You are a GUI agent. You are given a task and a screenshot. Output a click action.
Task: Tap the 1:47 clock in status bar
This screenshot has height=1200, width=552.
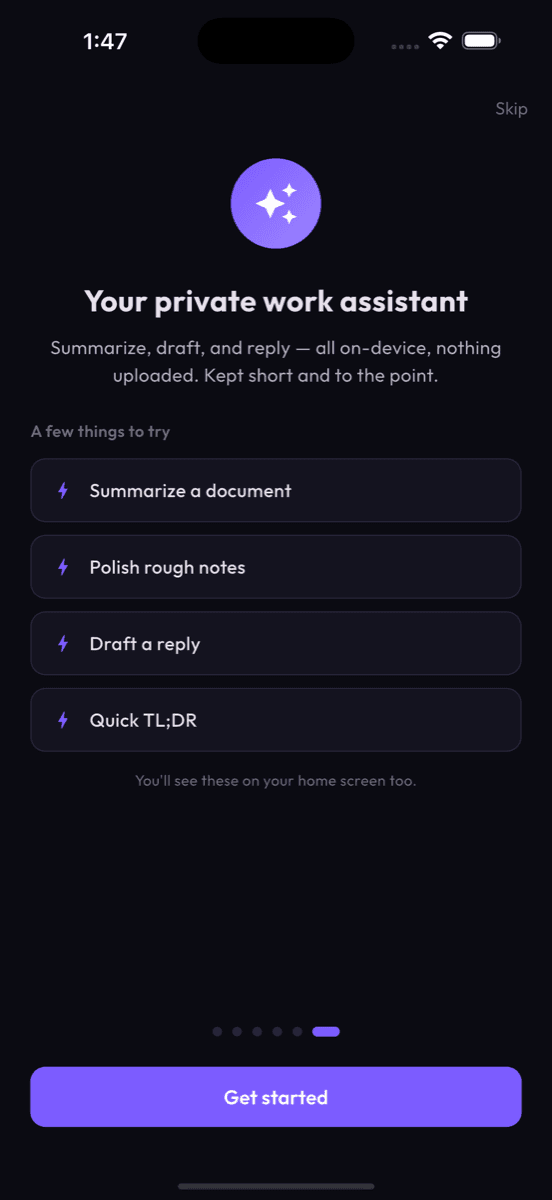(x=105, y=41)
